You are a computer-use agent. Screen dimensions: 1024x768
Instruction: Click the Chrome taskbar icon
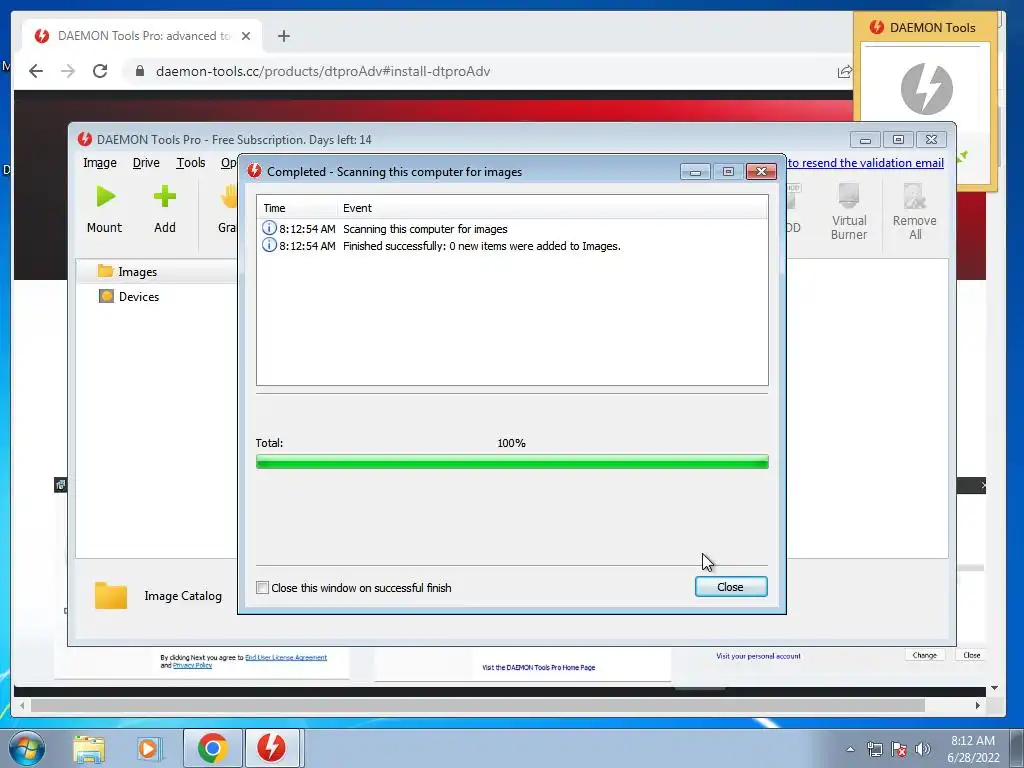(212, 748)
